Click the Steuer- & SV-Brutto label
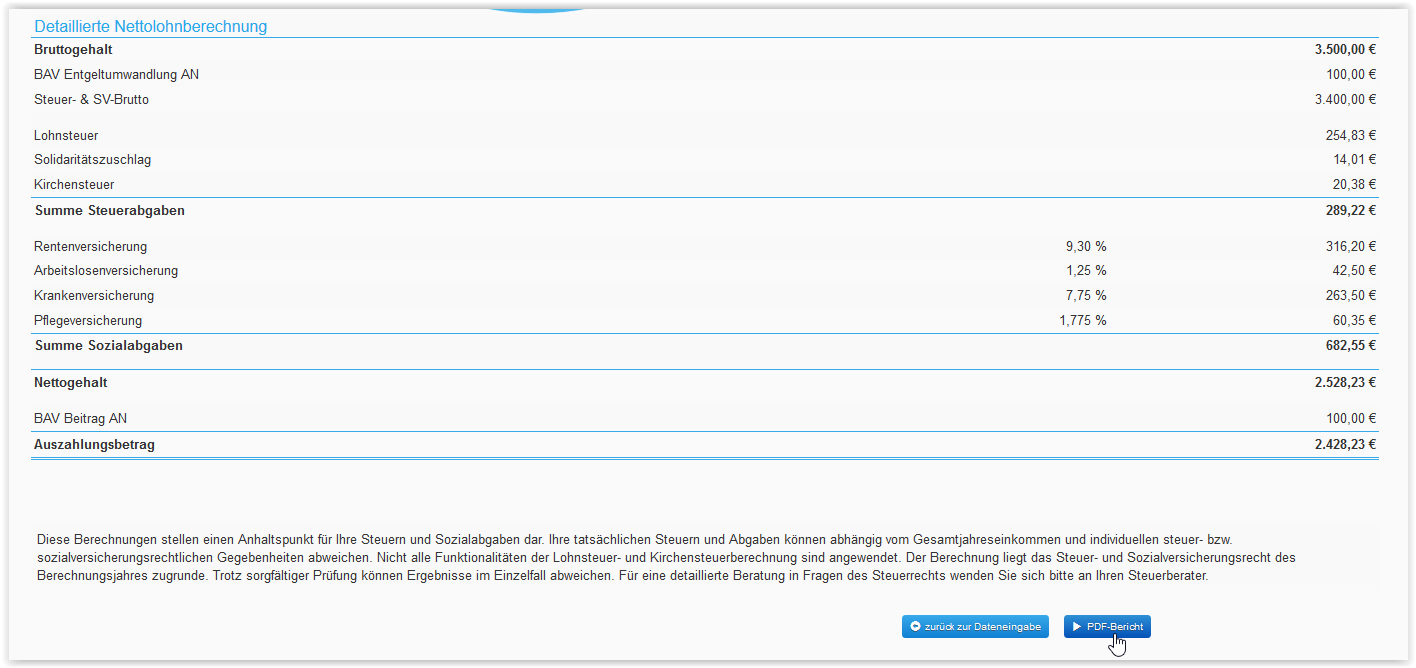The width and height of the screenshot is (1416, 668). click(91, 99)
